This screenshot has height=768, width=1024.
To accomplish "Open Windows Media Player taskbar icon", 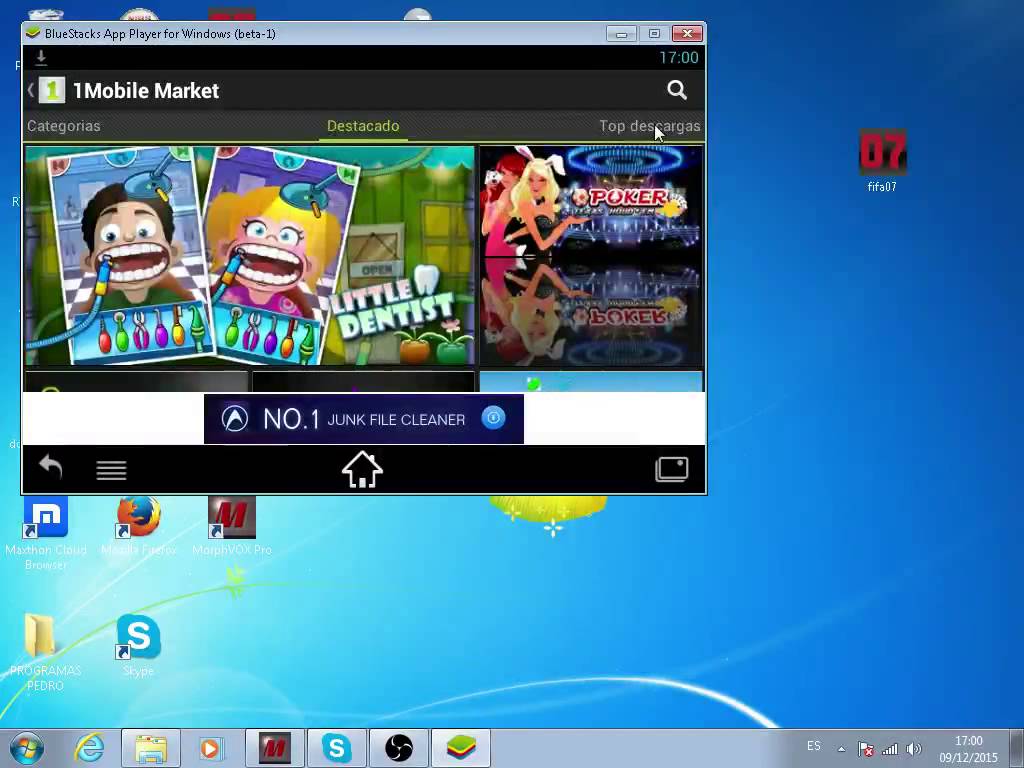I will [x=210, y=748].
